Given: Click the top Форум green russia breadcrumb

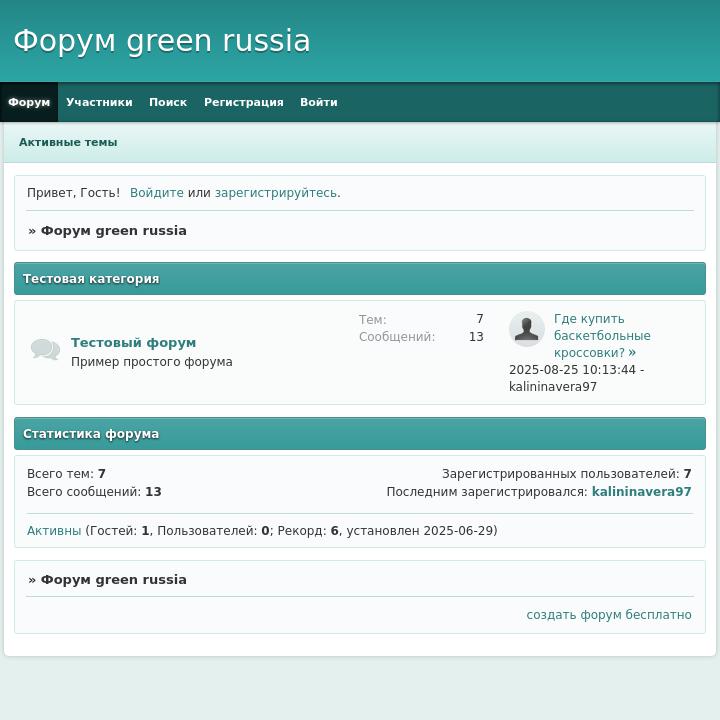Looking at the screenshot, I should (113, 231).
